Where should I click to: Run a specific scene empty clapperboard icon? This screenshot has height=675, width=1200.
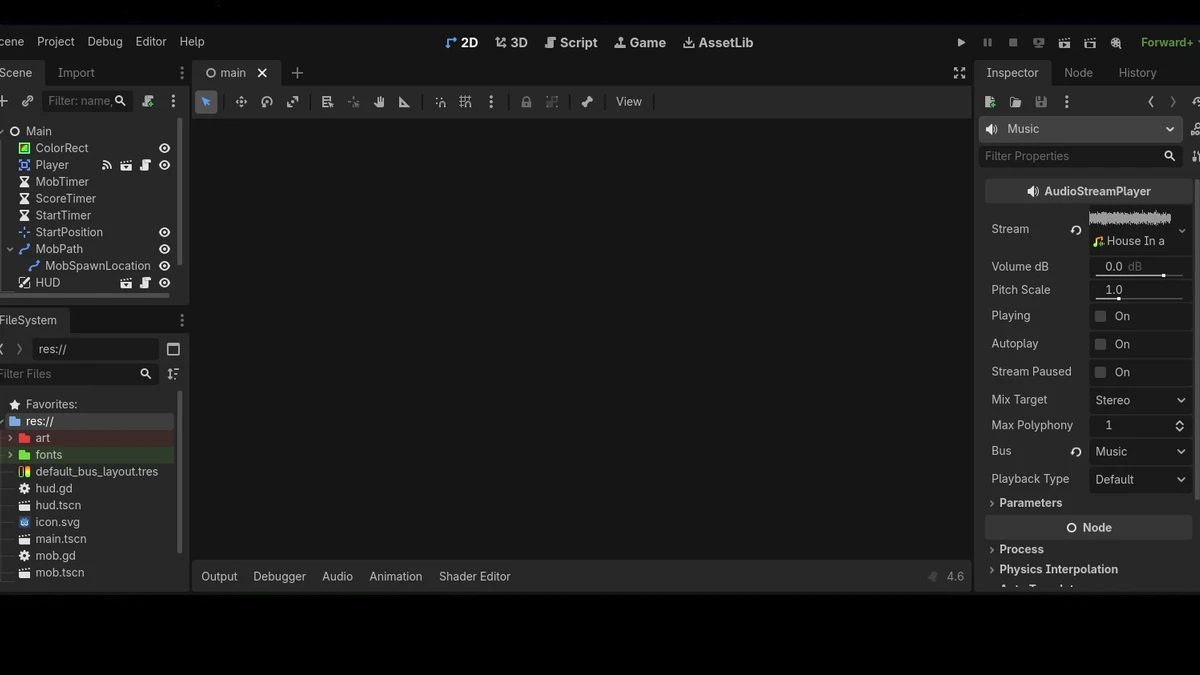pos(1090,43)
